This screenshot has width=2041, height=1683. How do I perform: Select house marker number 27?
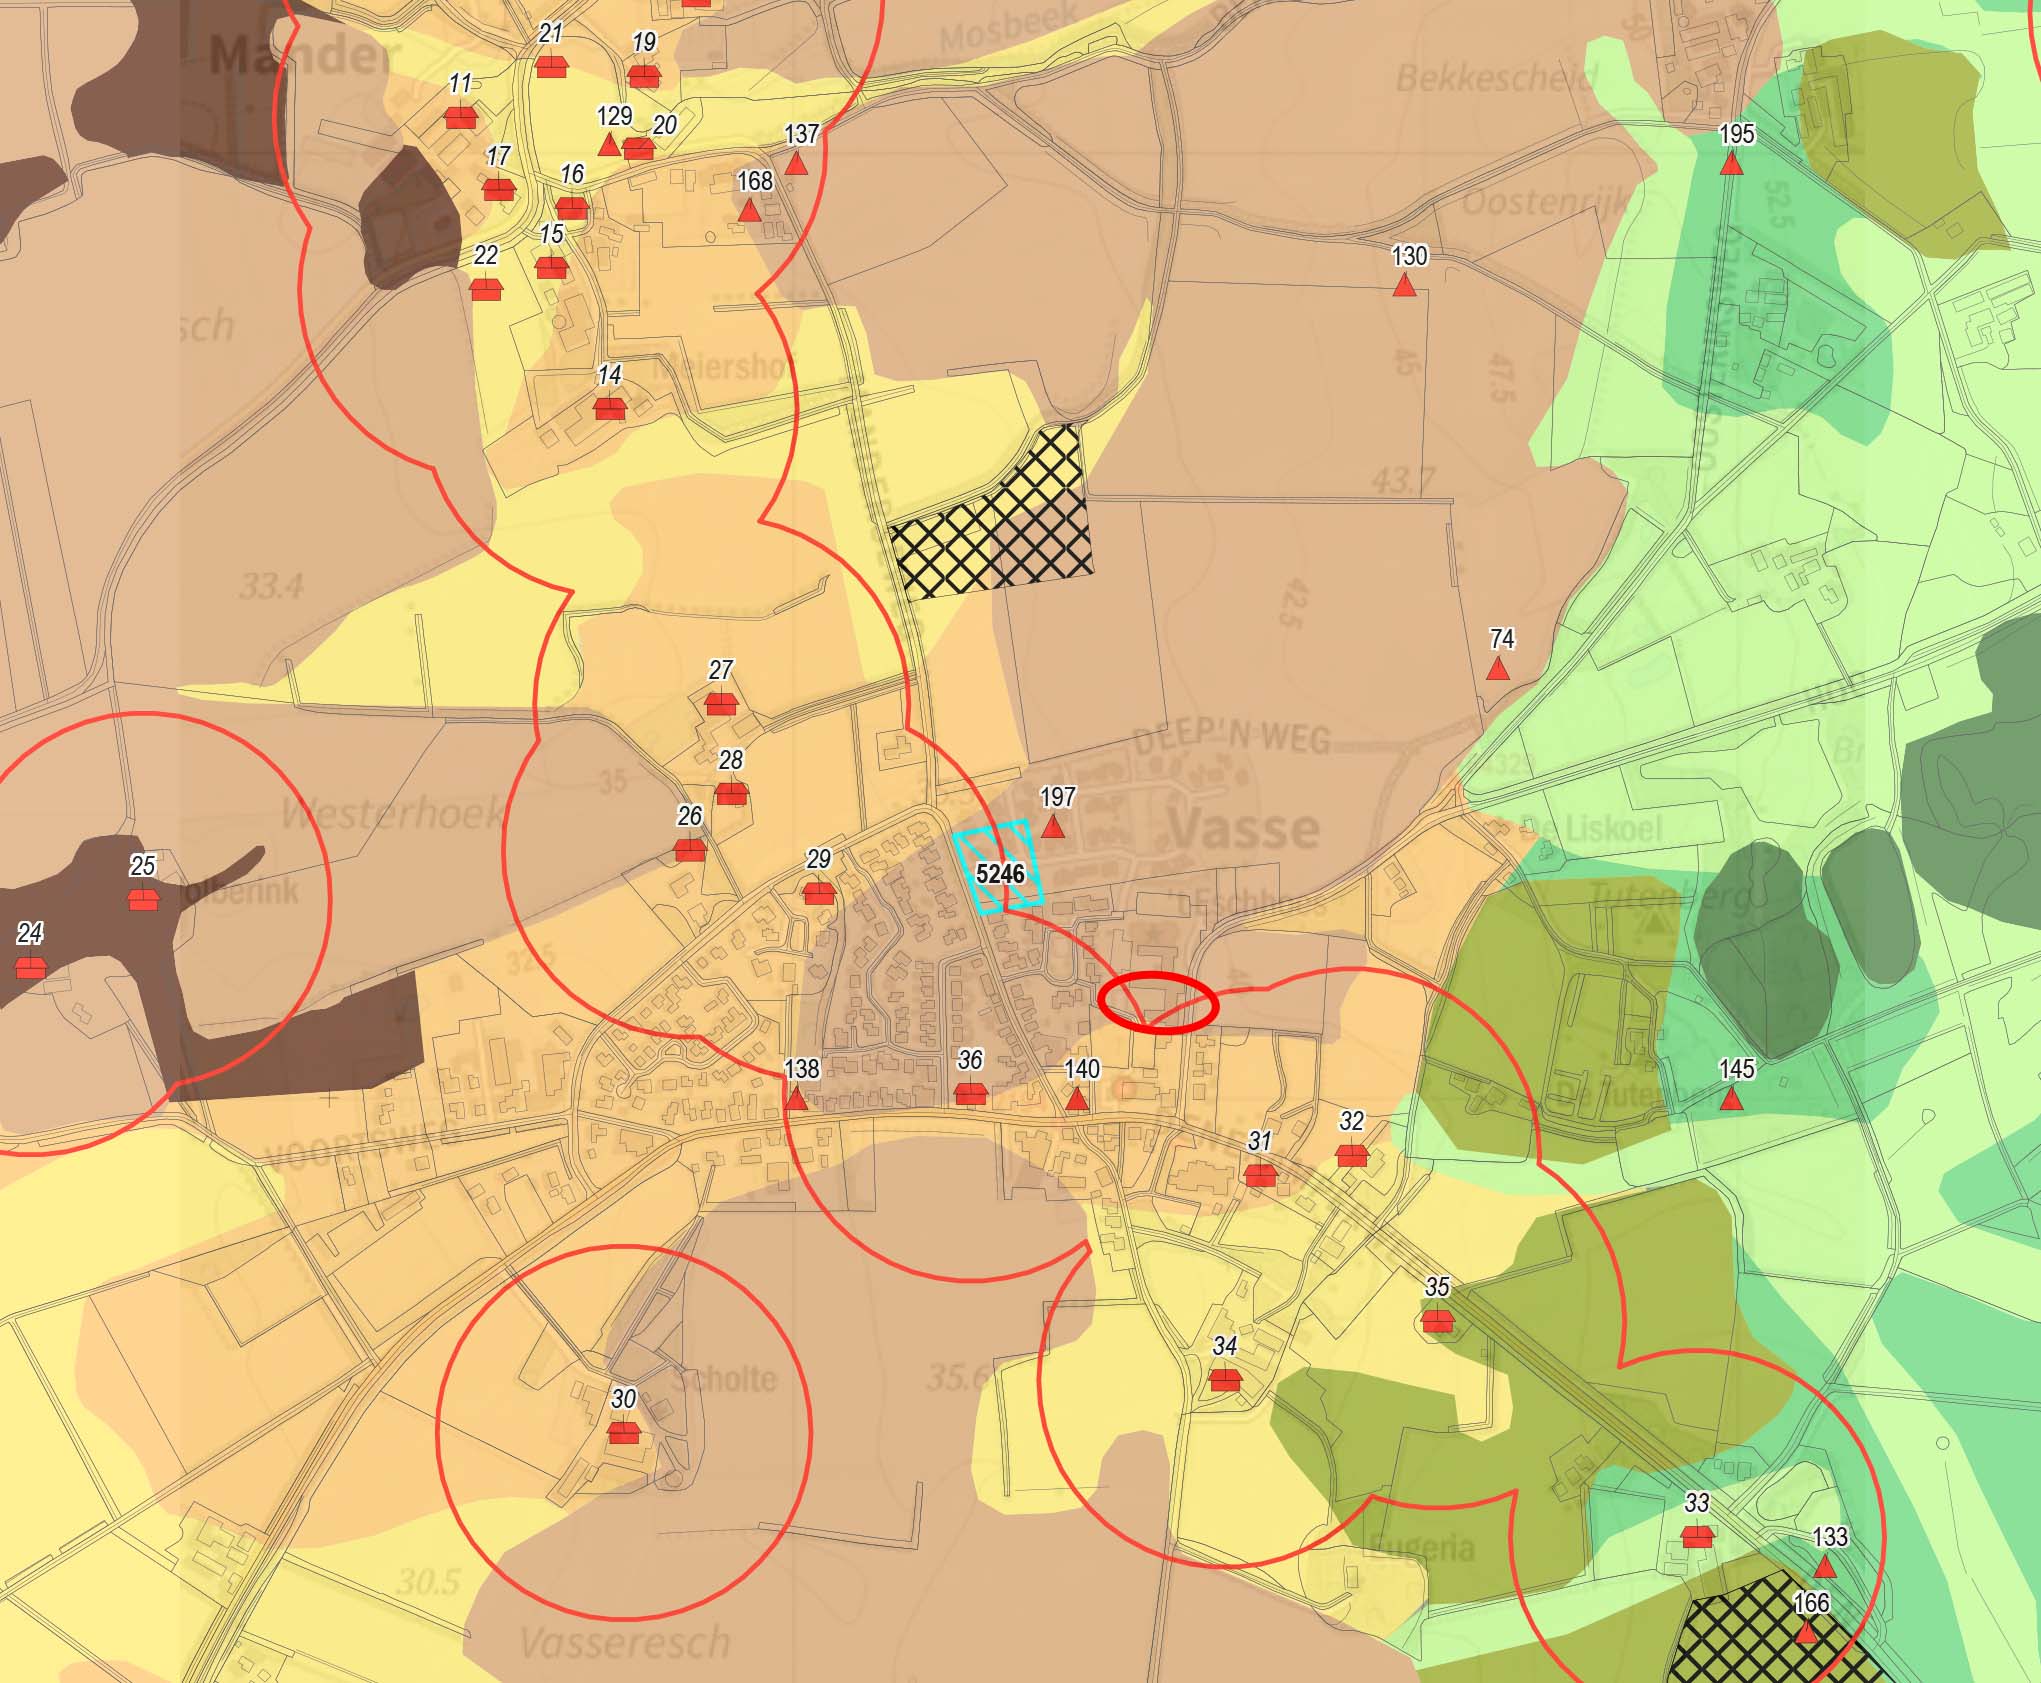(720, 703)
